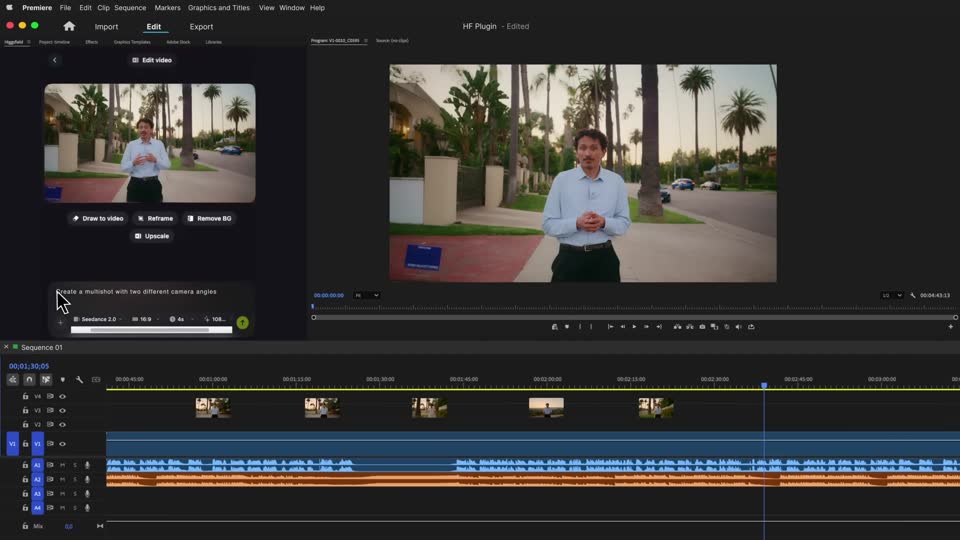Hide the V3 track output eye

(x=62, y=411)
